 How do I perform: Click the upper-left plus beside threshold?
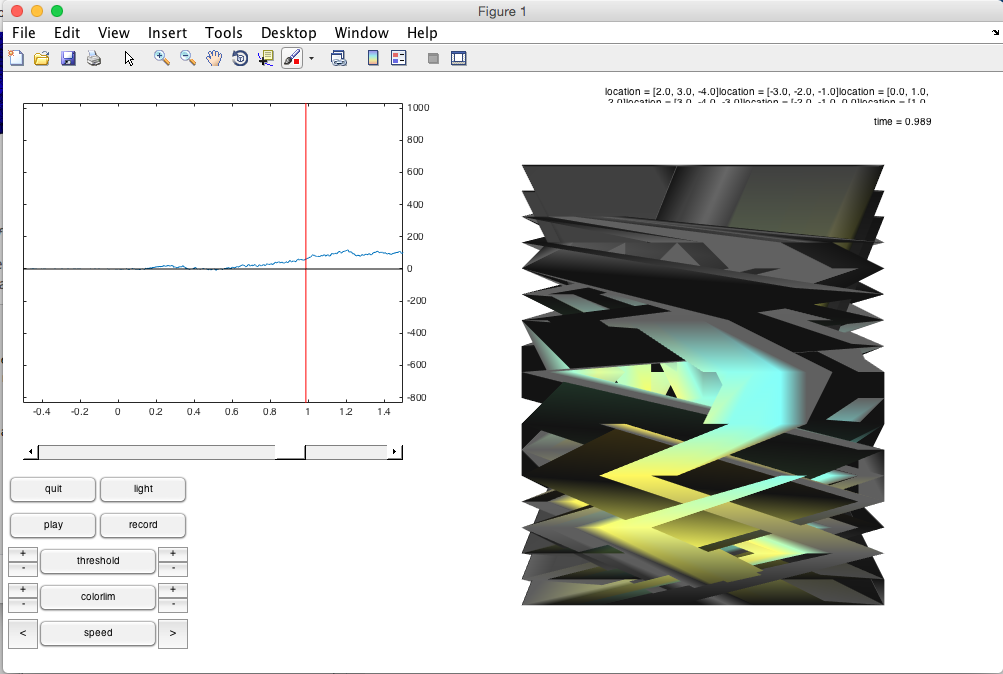coord(23,554)
